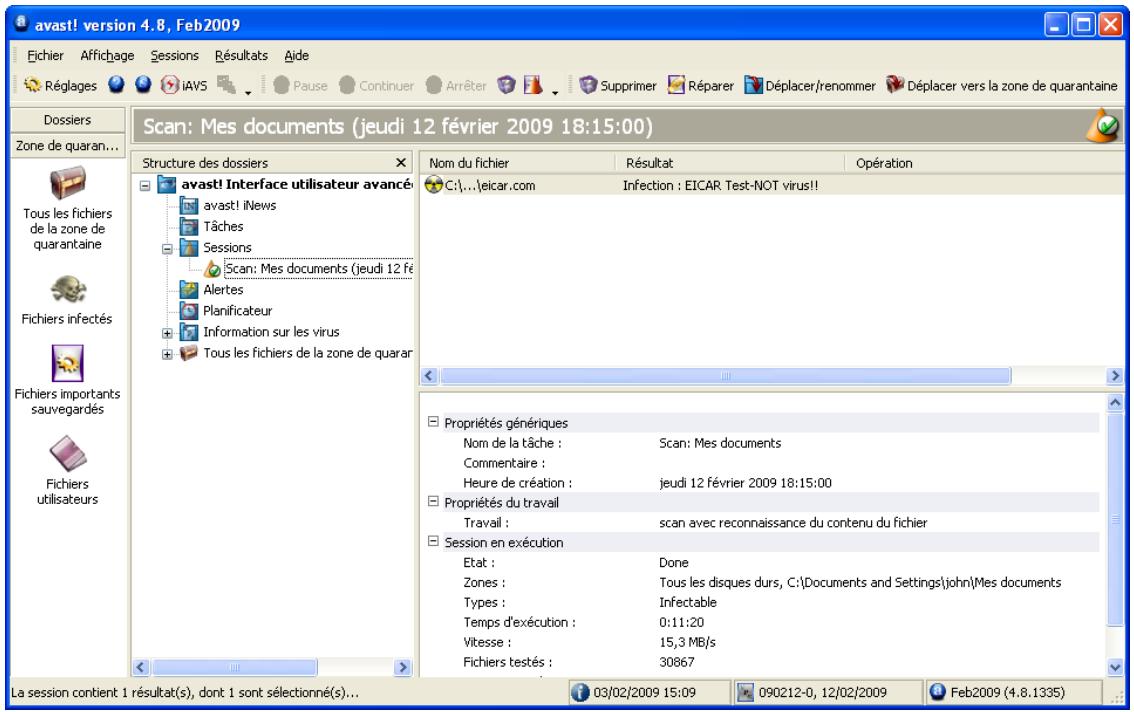Select Alertes in the tree

[223, 289]
